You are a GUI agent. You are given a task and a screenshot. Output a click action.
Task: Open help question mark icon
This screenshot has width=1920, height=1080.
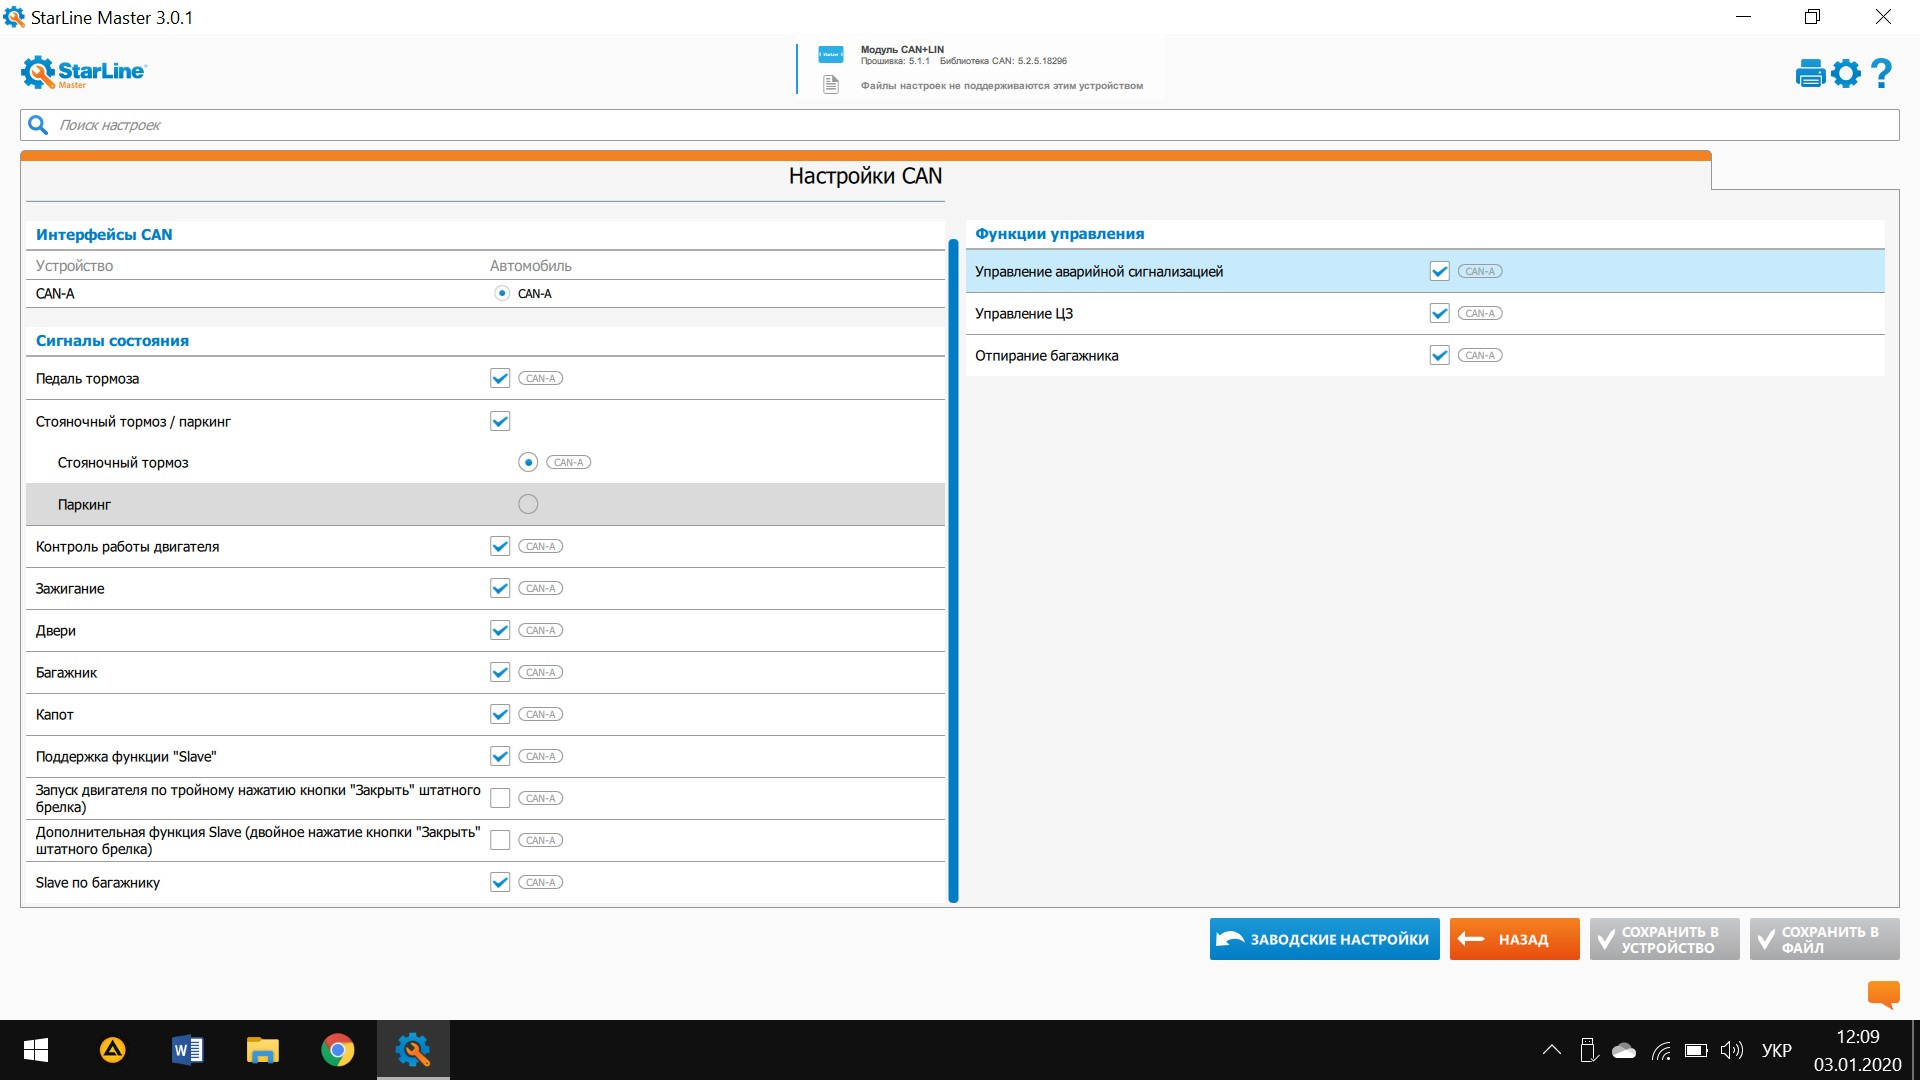pos(1881,73)
